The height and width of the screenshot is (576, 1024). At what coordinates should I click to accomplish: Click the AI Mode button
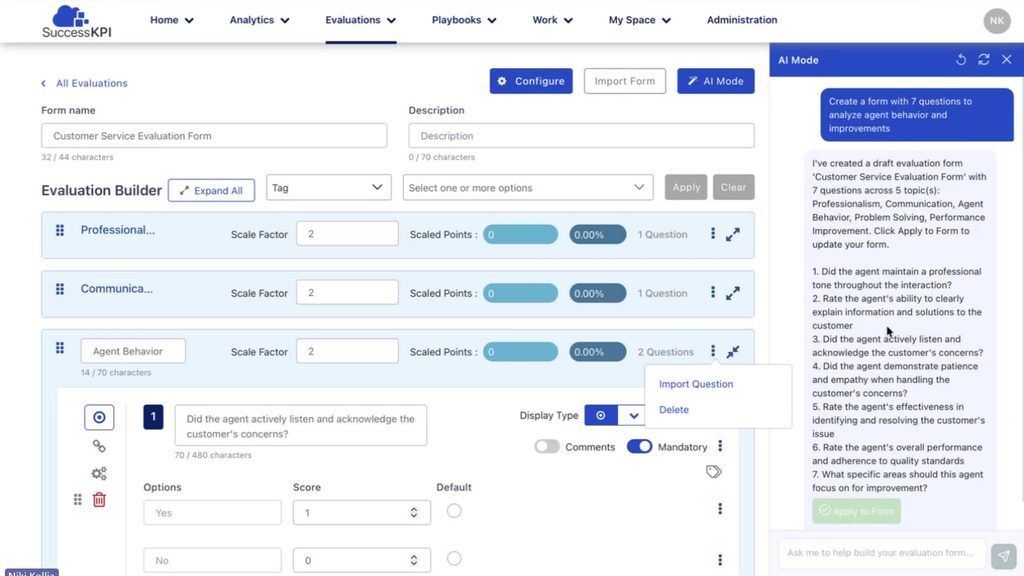click(716, 81)
